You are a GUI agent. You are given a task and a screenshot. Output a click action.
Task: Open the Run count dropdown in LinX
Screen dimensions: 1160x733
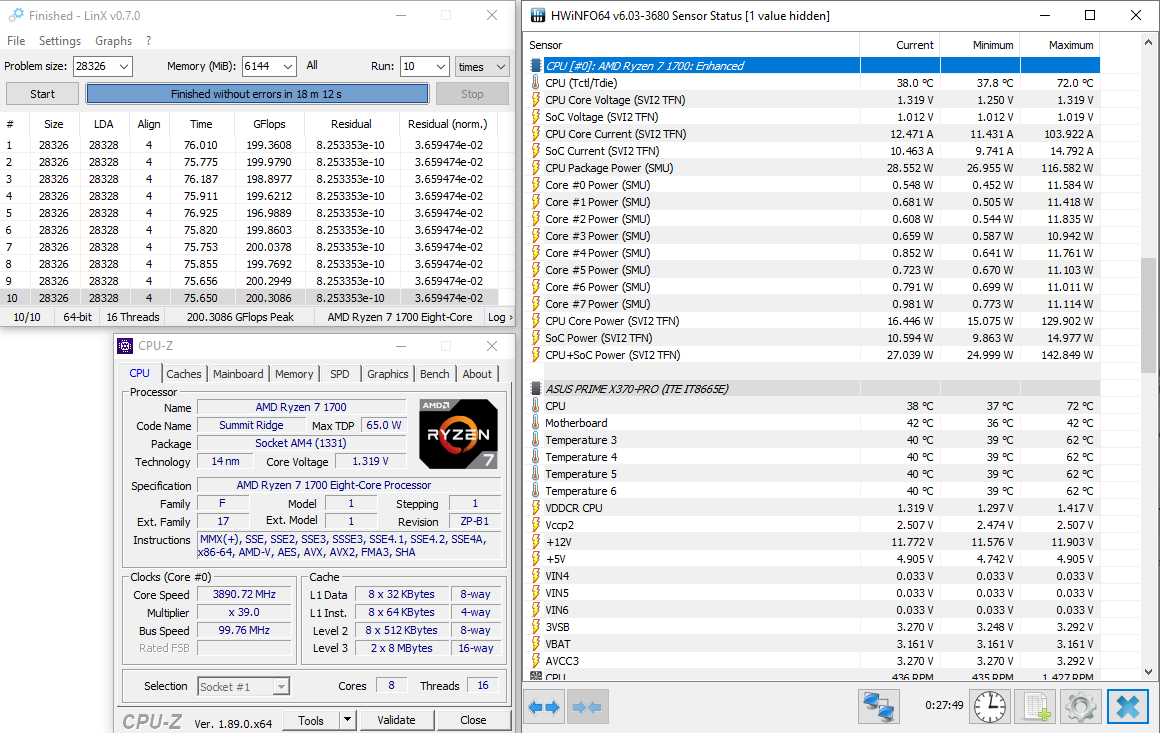pos(441,67)
